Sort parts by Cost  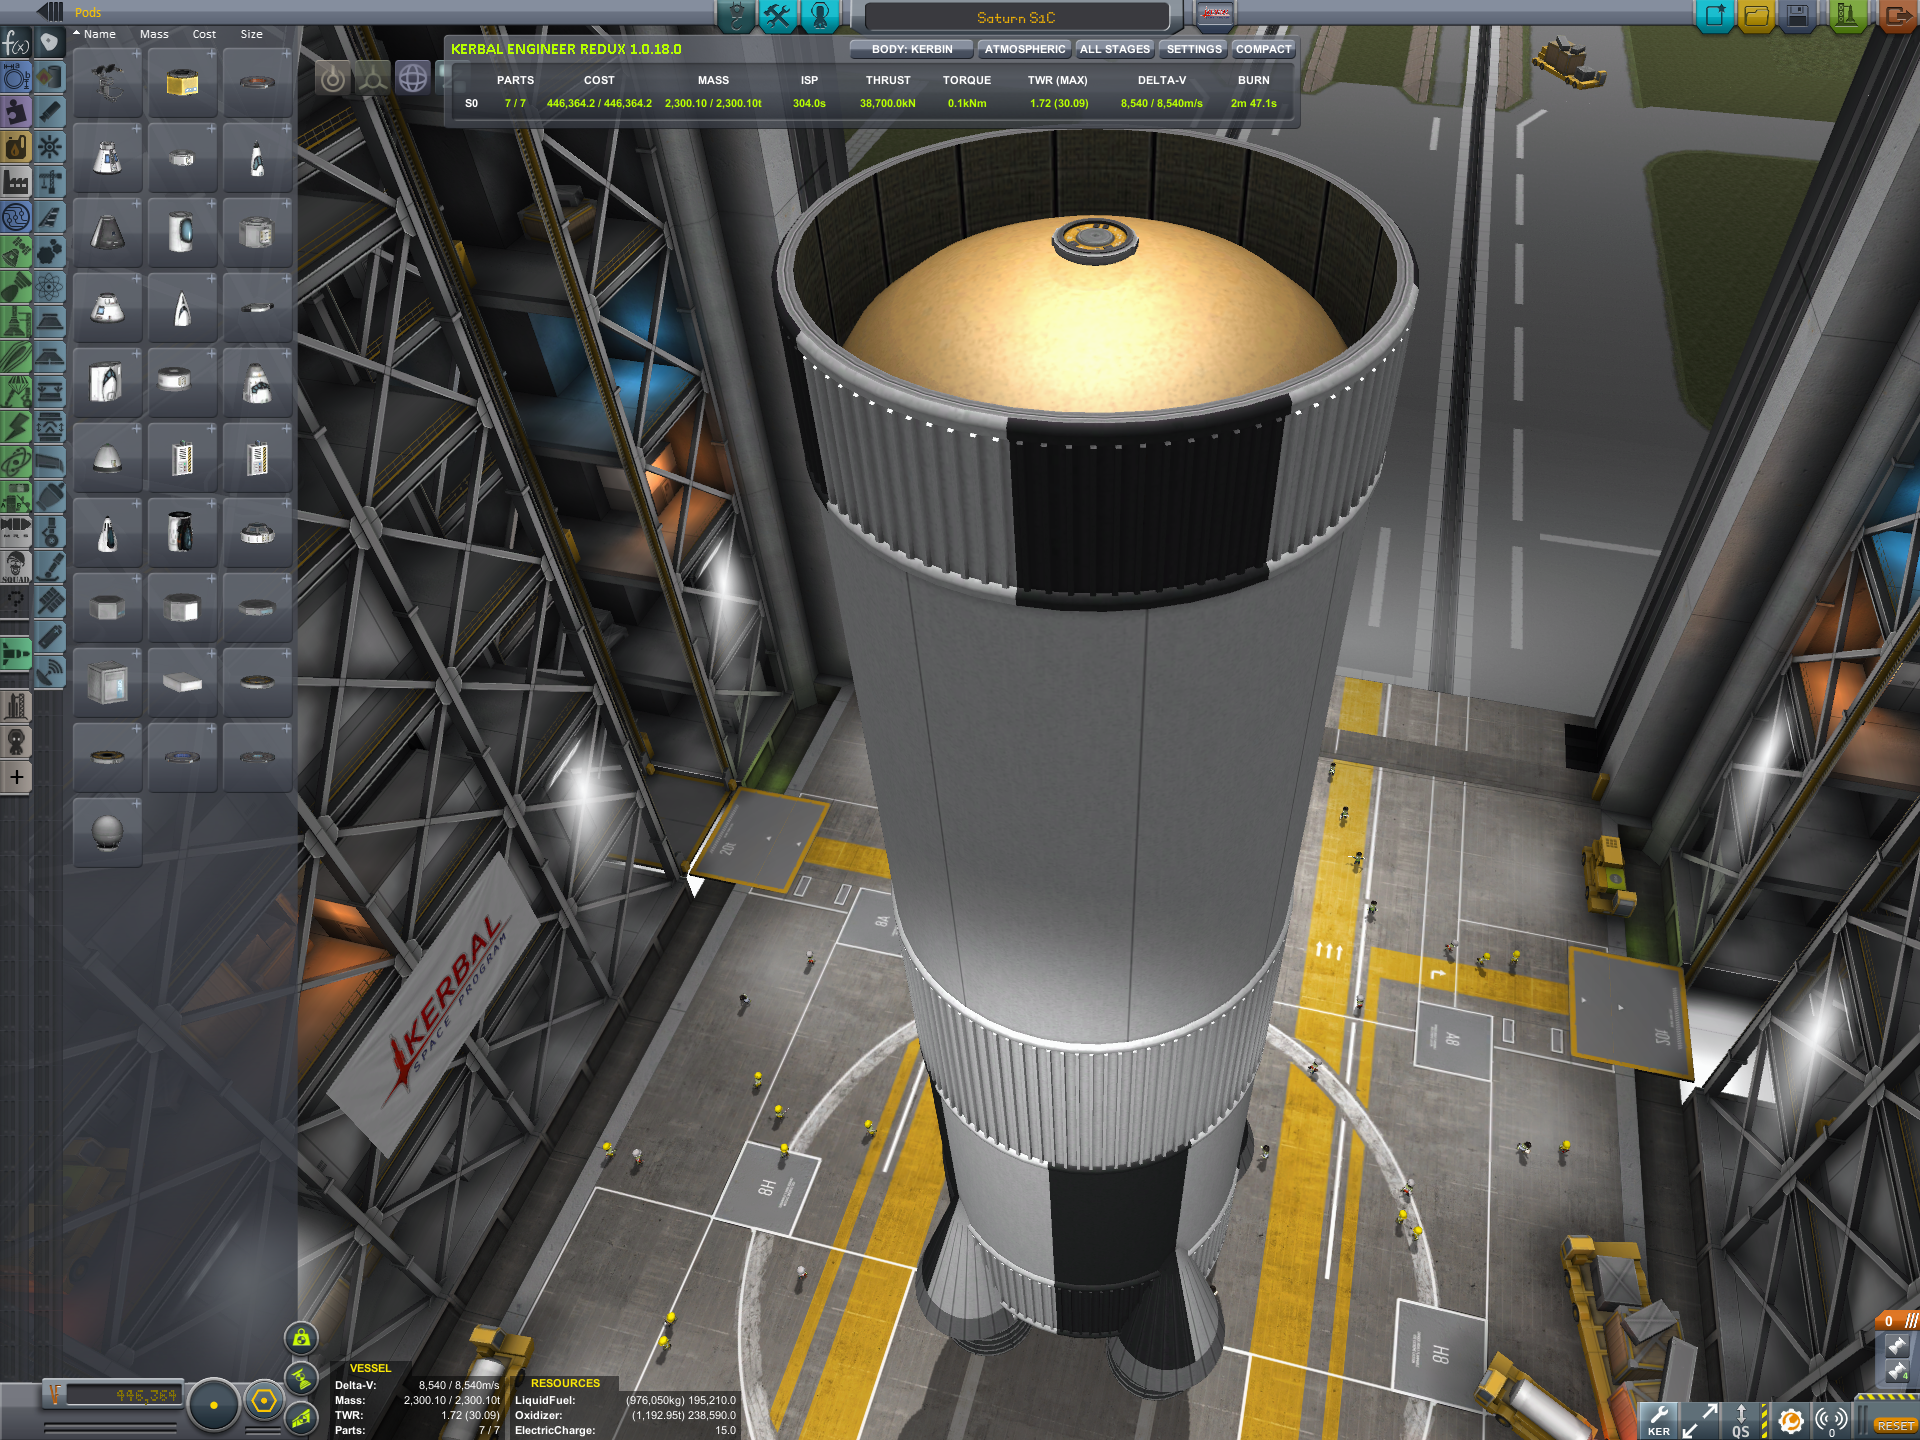(x=204, y=34)
